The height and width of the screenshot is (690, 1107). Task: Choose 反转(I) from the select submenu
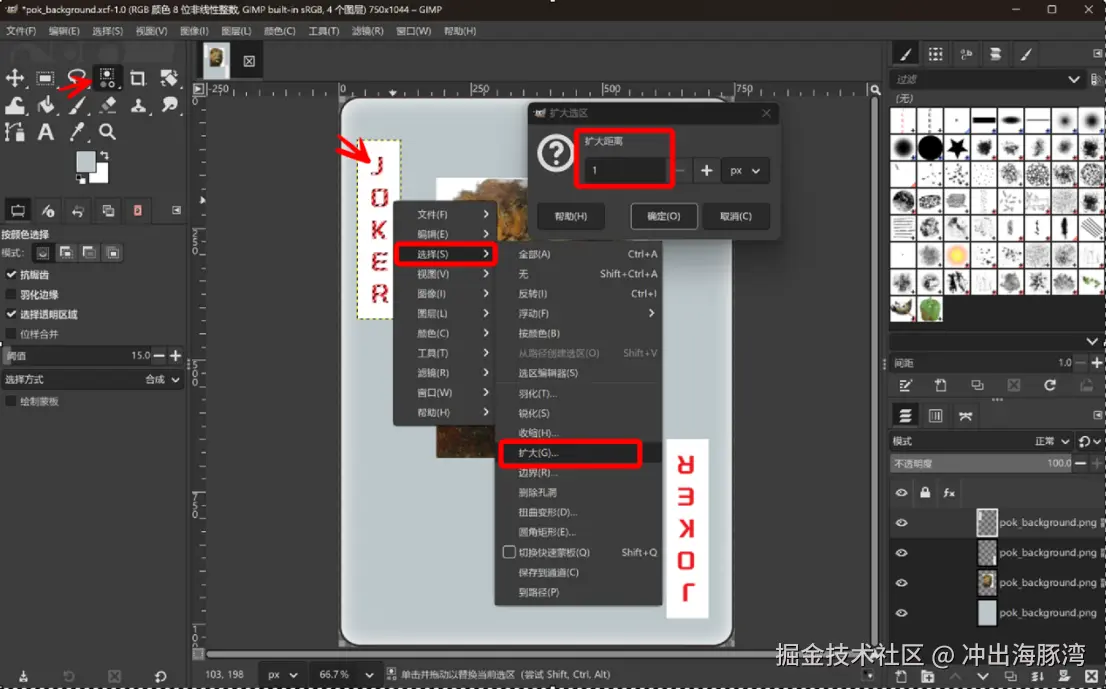578,294
